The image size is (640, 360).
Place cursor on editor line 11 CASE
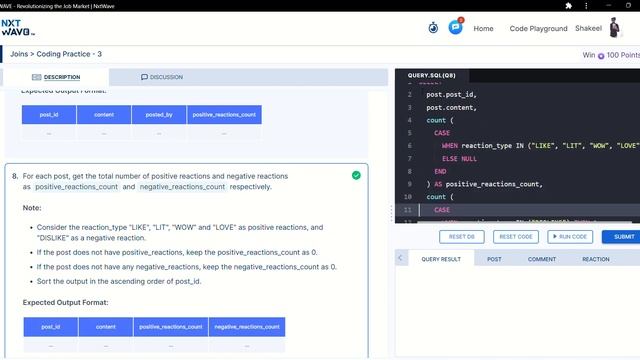coord(442,210)
